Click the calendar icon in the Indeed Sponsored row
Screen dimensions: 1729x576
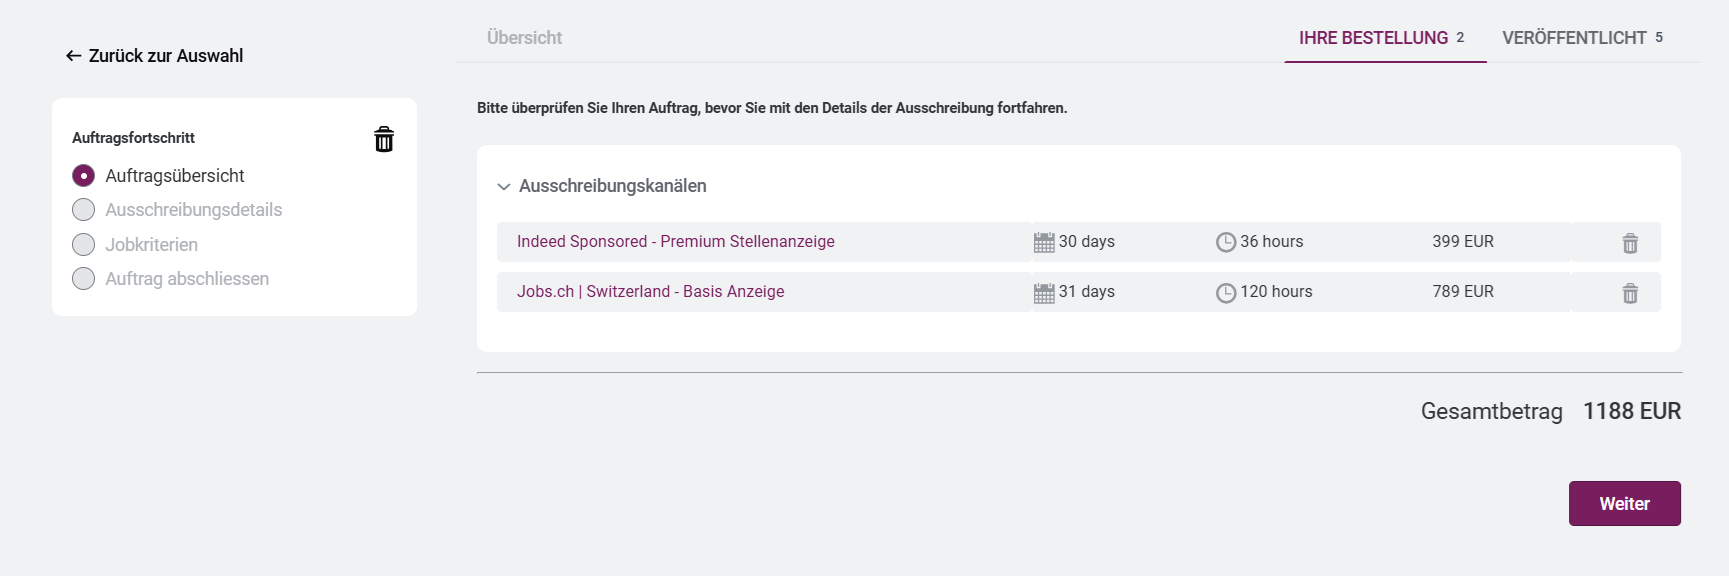[1044, 242]
